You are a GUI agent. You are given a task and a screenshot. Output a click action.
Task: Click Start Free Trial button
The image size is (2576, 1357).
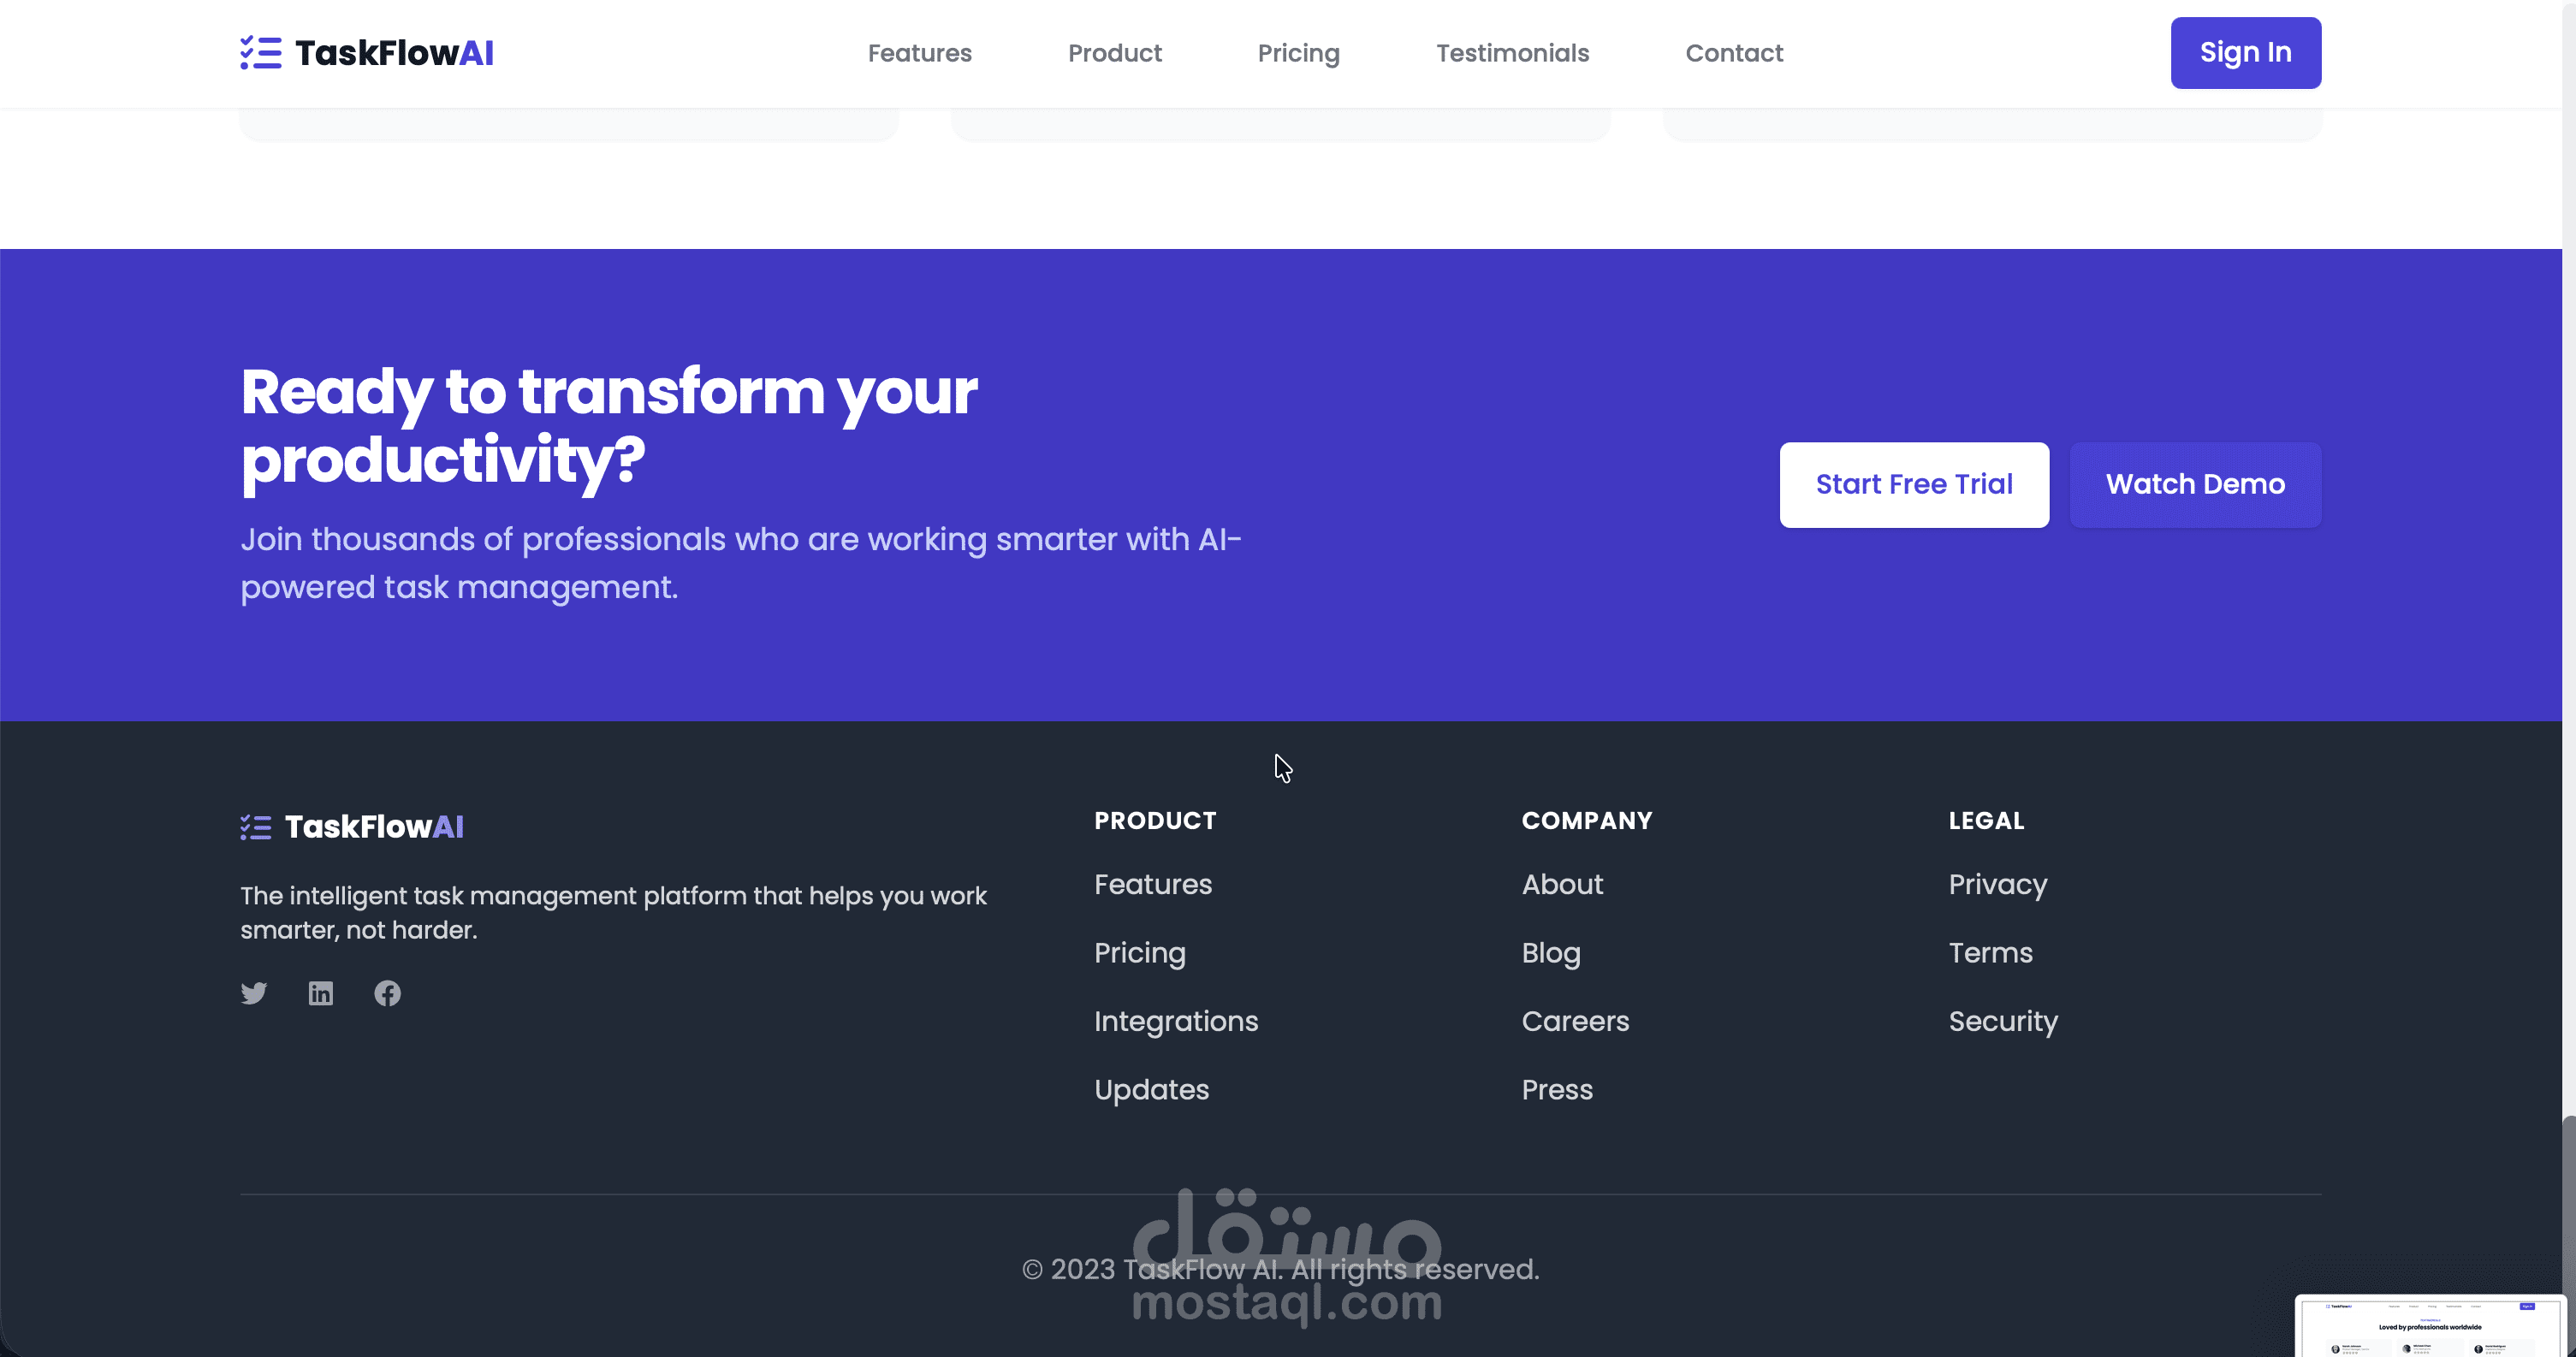pos(1913,484)
